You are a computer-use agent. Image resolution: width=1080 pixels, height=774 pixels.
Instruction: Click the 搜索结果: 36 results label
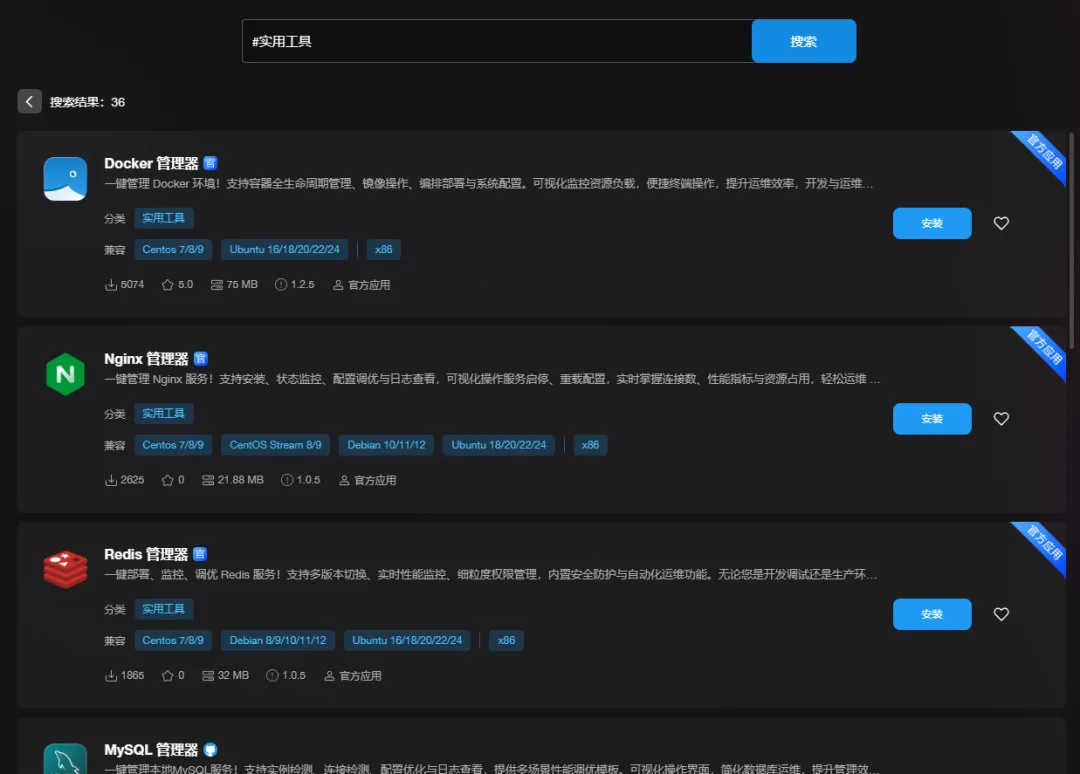tap(87, 102)
